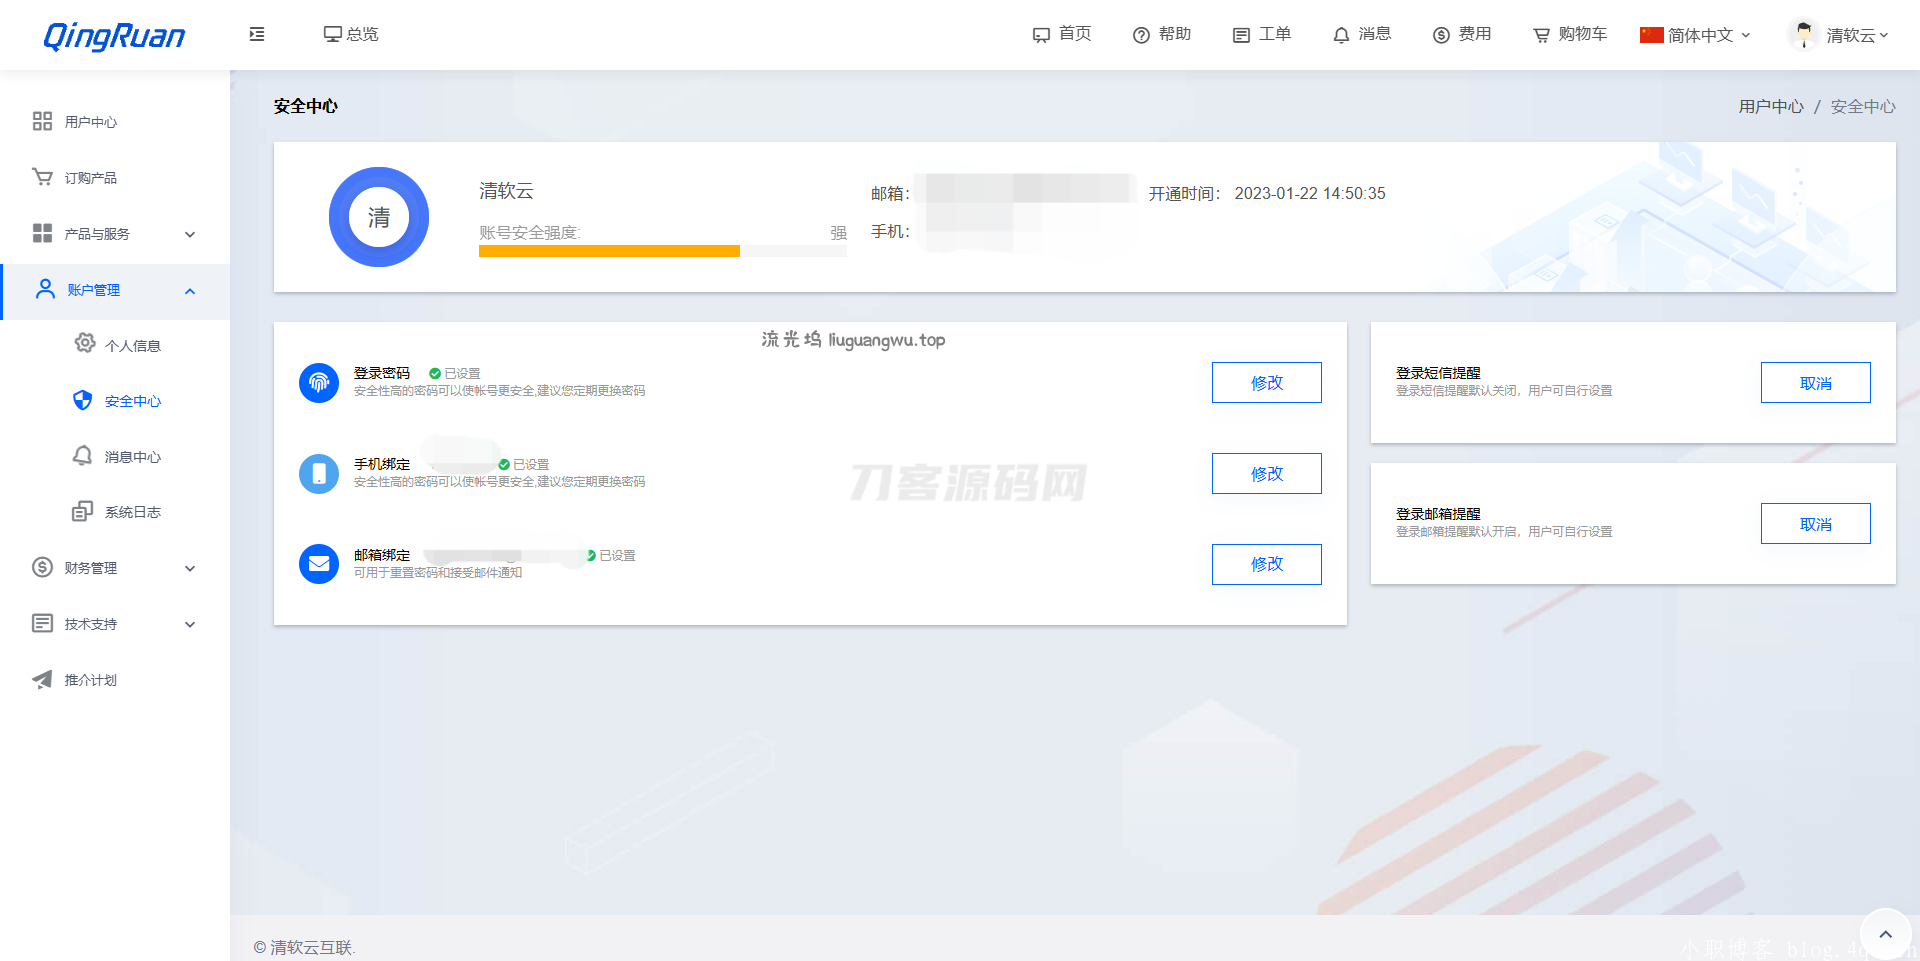Open 工单 tickets via the document icon
The height and width of the screenshot is (961, 1920).
pyautogui.click(x=1262, y=34)
